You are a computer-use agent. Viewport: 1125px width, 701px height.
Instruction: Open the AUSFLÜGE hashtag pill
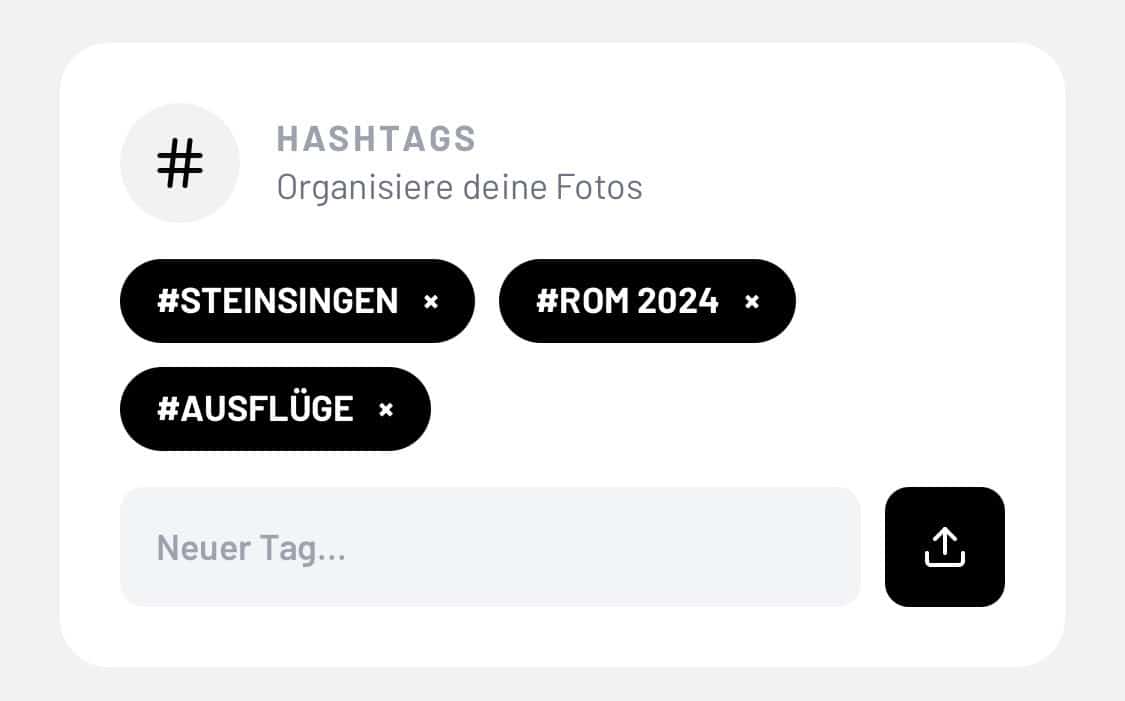point(255,409)
